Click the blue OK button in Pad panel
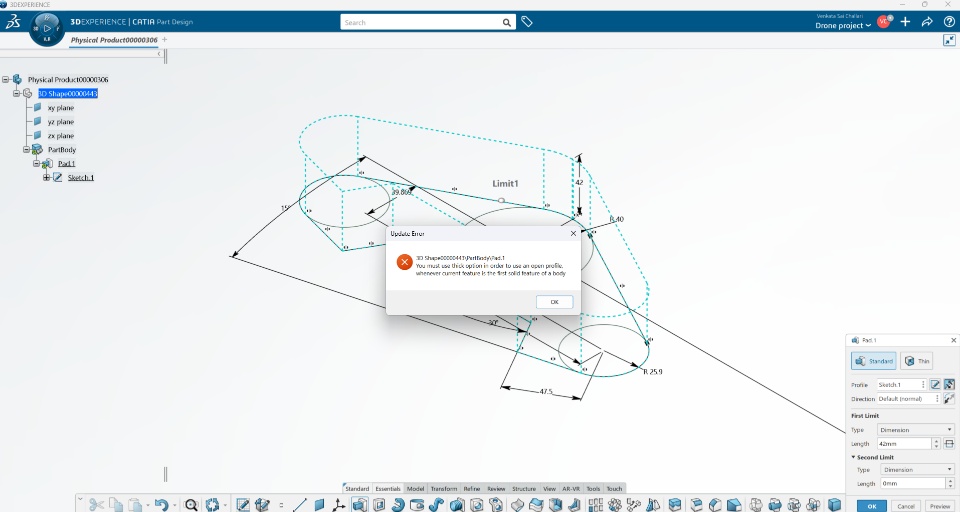Image resolution: width=960 pixels, height=512 pixels. coord(872,506)
